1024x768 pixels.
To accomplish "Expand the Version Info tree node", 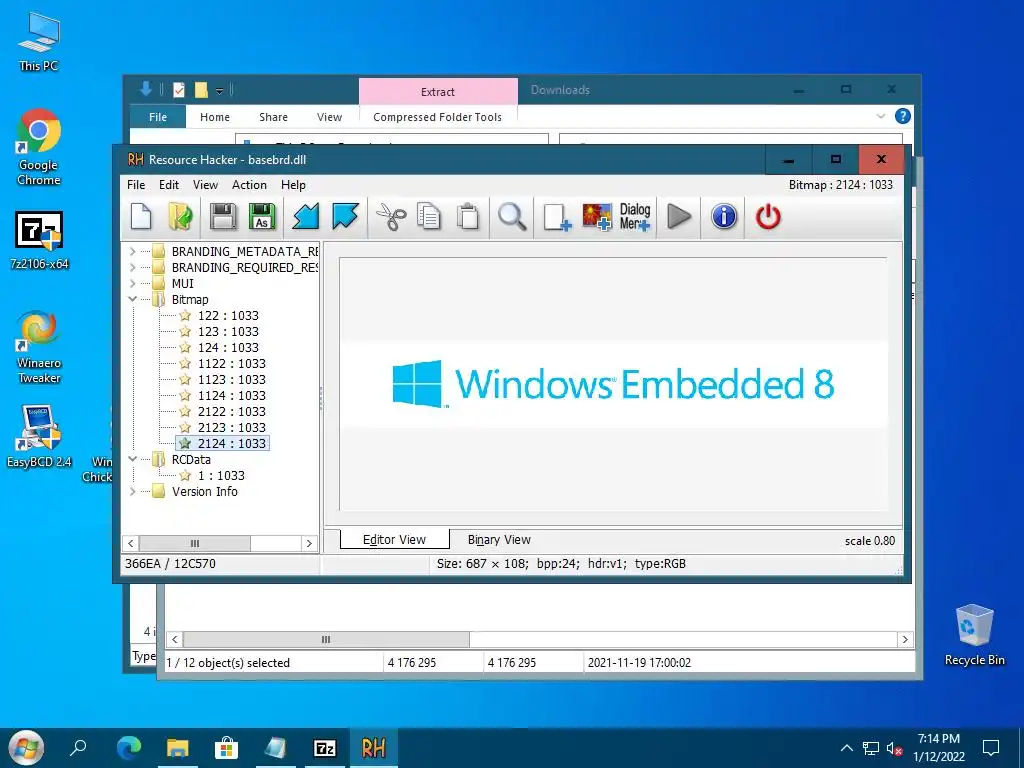I will pyautogui.click(x=133, y=491).
